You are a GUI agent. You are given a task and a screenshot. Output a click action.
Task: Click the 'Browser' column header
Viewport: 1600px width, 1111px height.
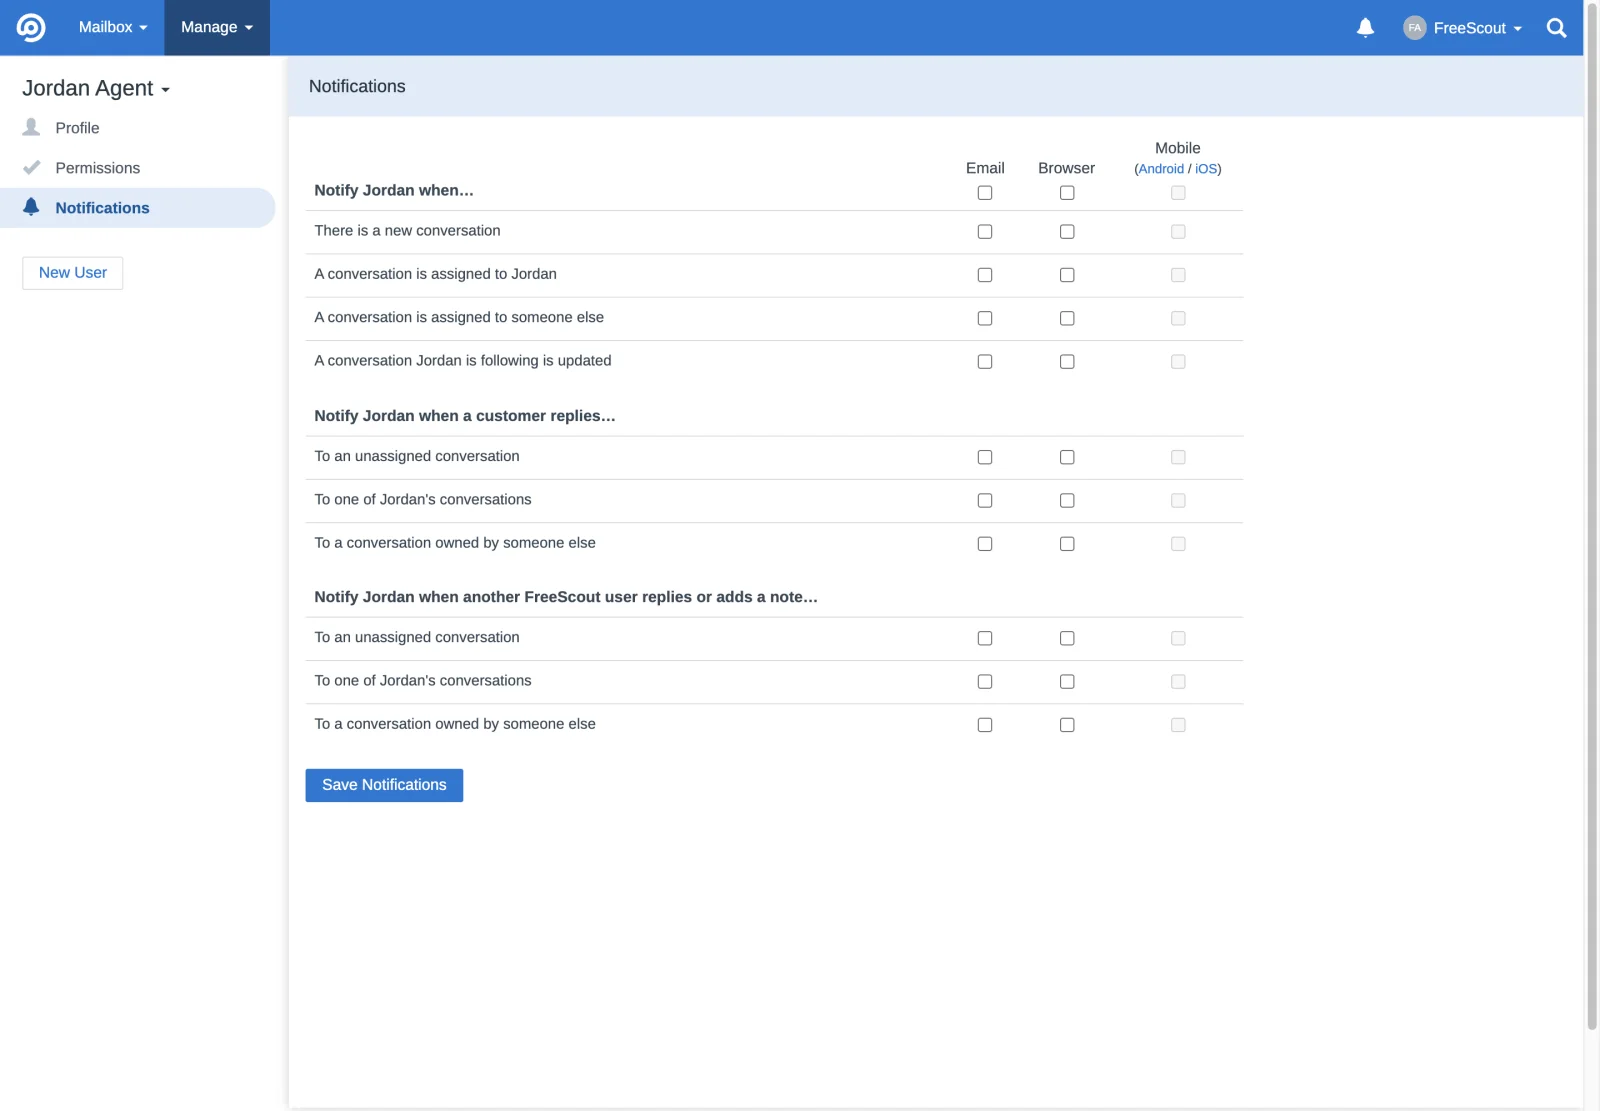pyautogui.click(x=1066, y=168)
